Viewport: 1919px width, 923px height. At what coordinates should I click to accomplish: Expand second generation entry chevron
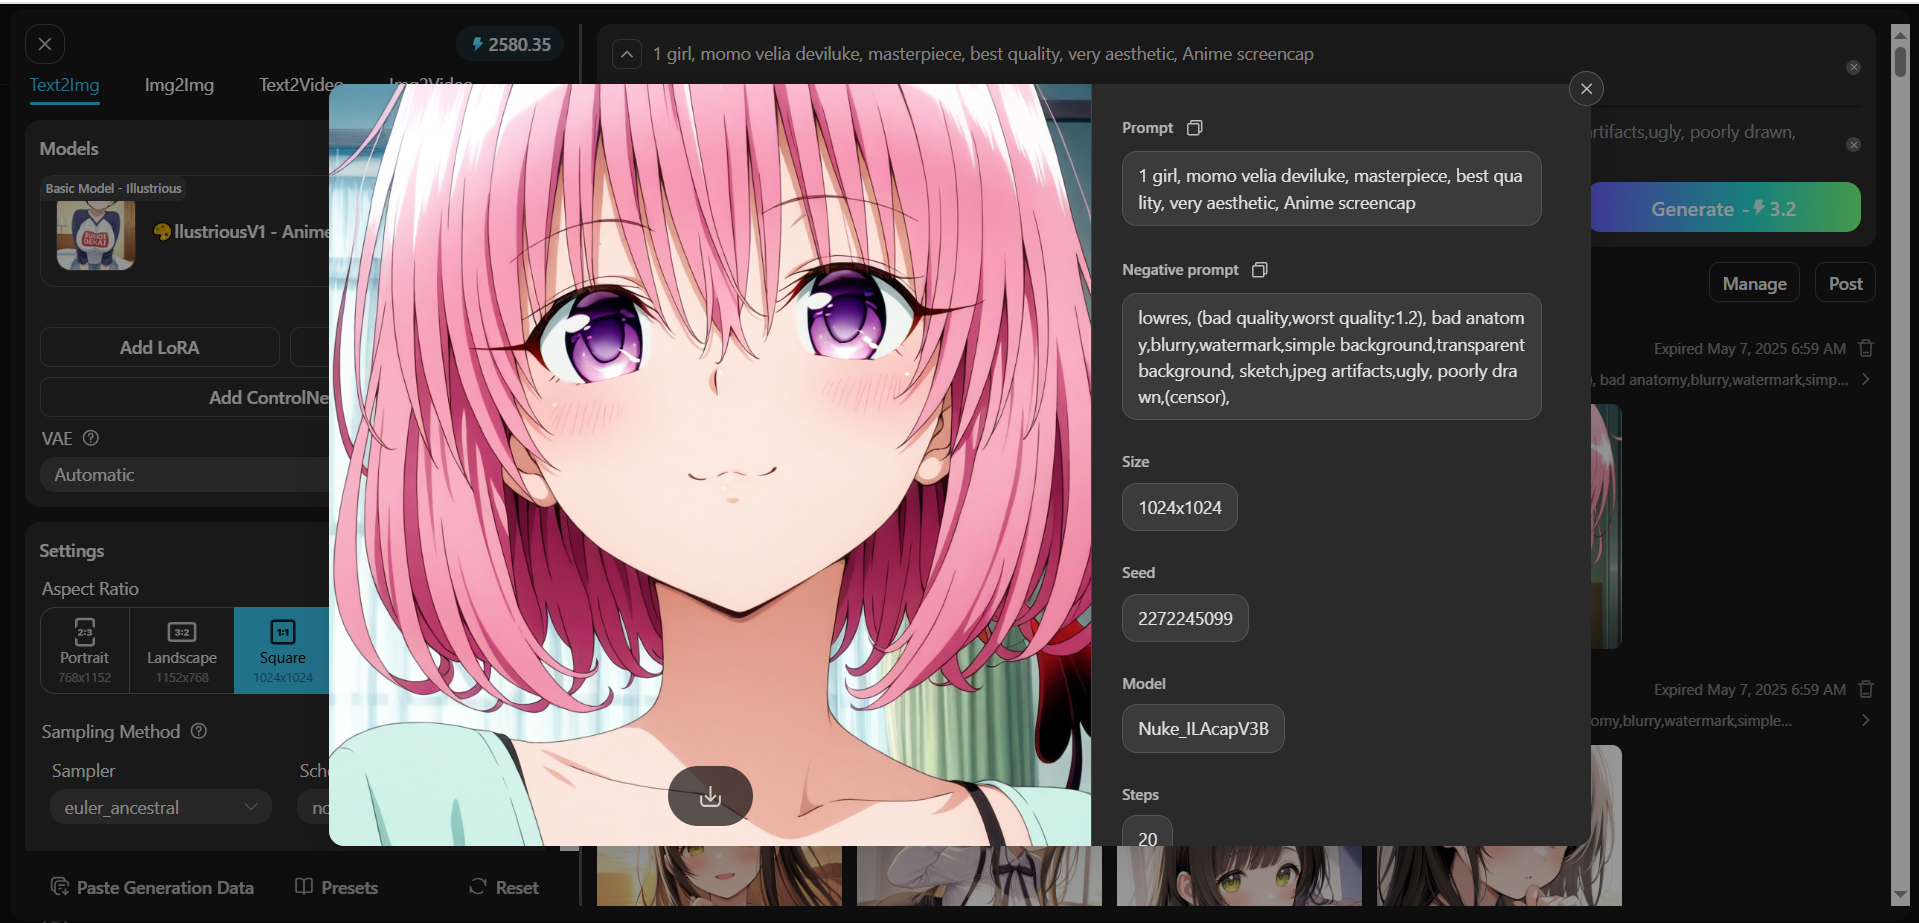tap(1865, 720)
